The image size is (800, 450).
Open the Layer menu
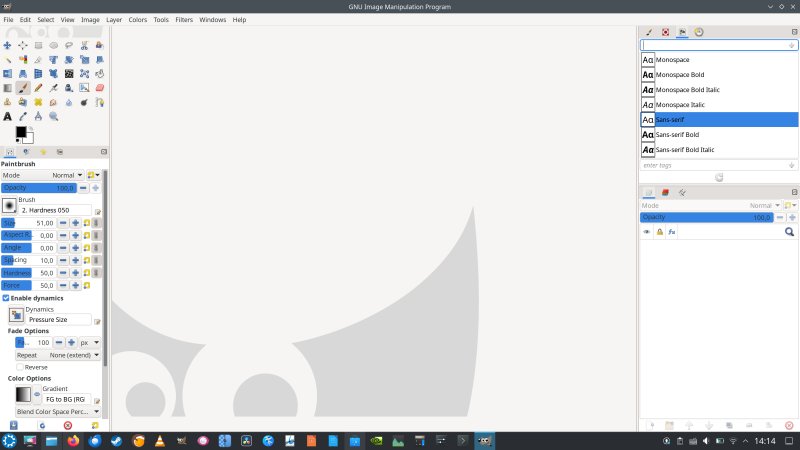(114, 19)
